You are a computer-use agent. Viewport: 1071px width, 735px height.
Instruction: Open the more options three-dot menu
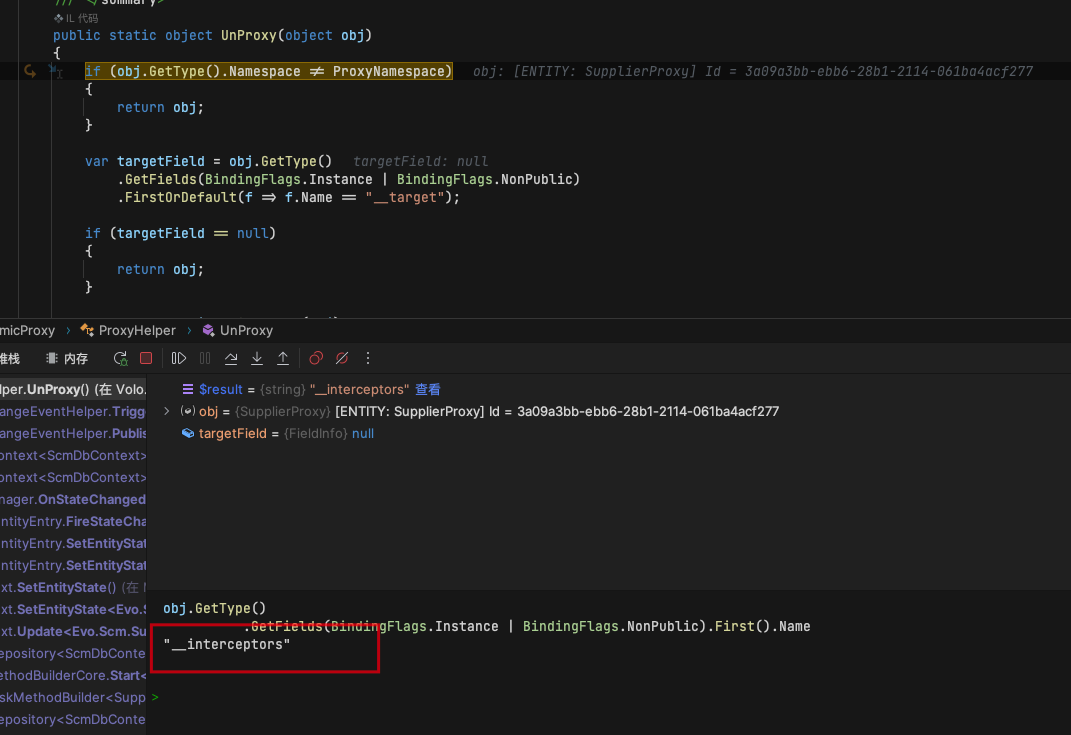tap(367, 357)
